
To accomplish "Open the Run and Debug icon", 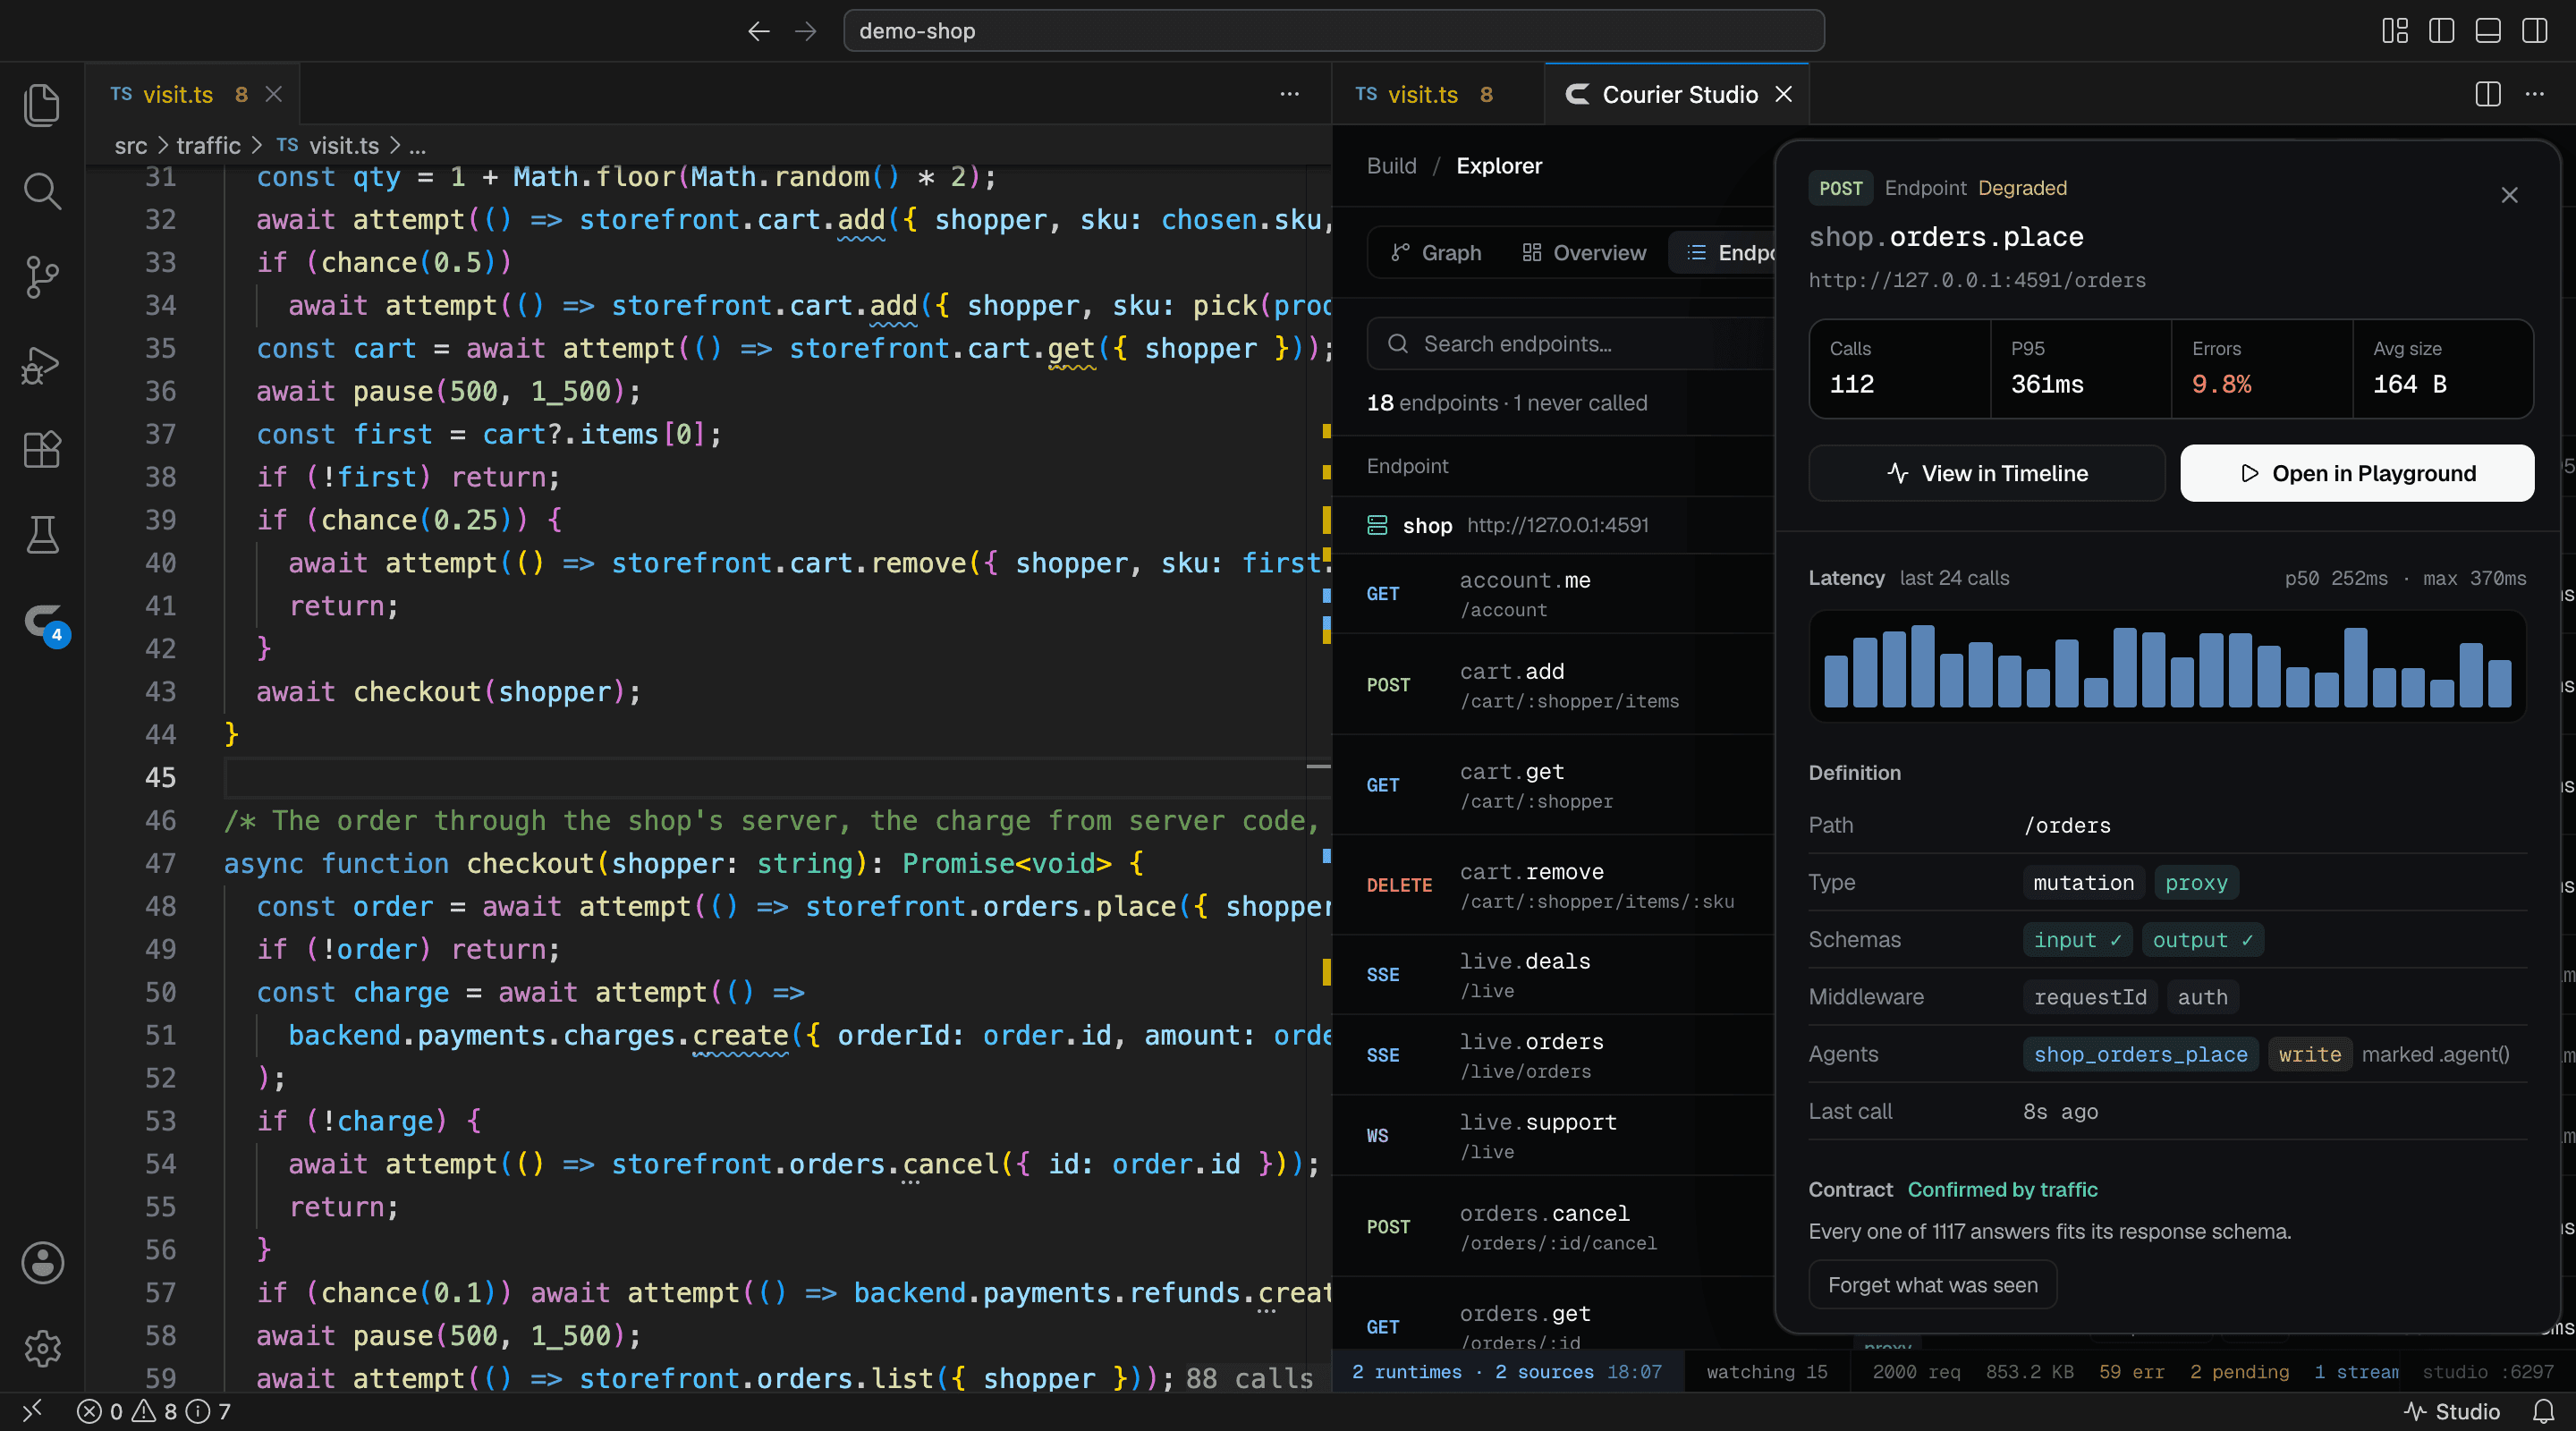I will click(42, 363).
